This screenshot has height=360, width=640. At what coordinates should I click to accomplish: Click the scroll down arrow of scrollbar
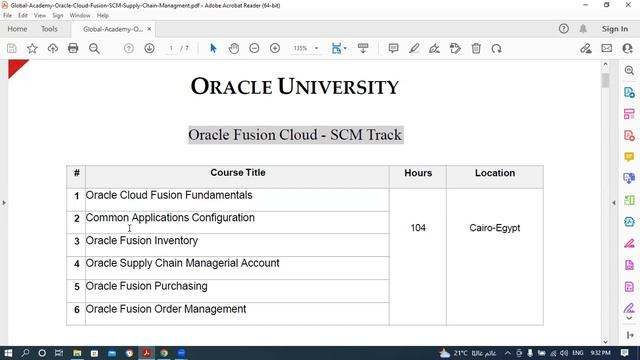(x=605, y=342)
